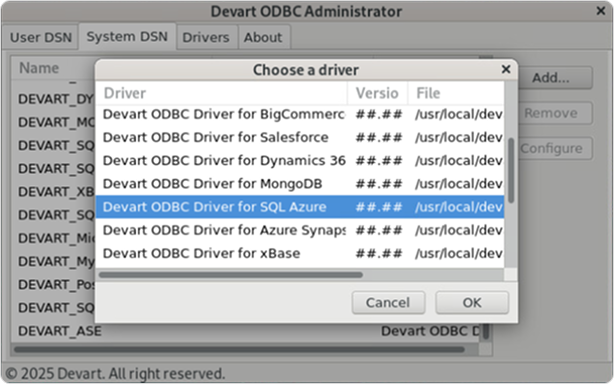Select Devart ODBC Driver for Dynamics 365
614x384 pixels.
(x=300, y=160)
